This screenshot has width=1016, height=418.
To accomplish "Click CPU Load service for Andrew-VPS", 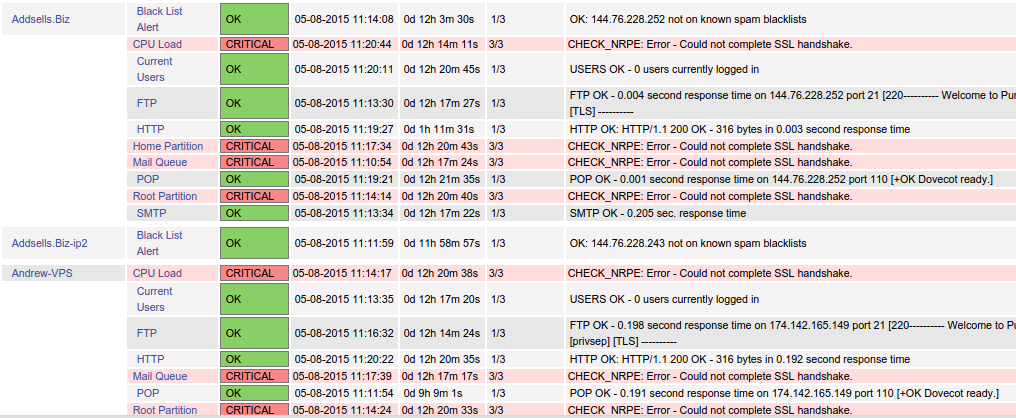I will click(157, 273).
